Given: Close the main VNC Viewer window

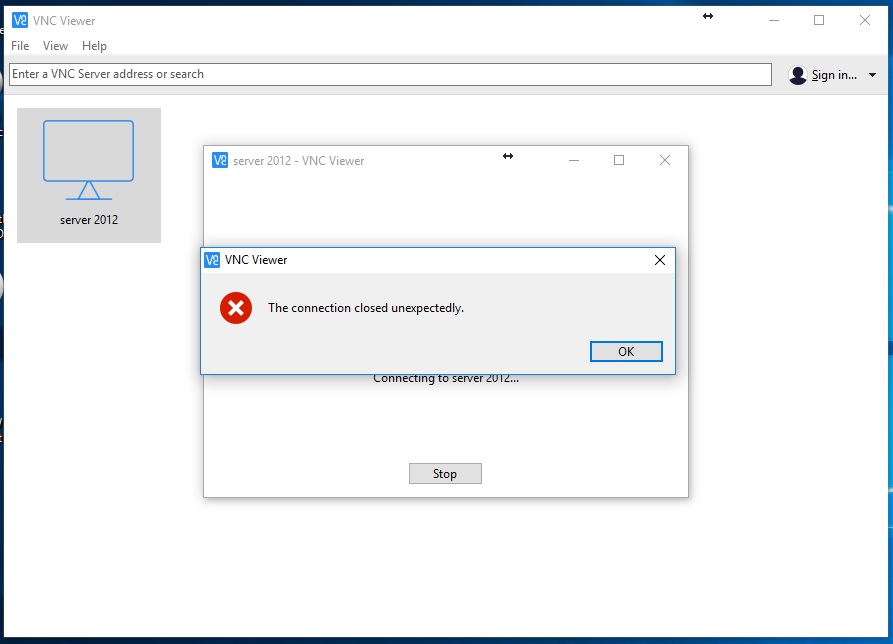Looking at the screenshot, I should (865, 20).
